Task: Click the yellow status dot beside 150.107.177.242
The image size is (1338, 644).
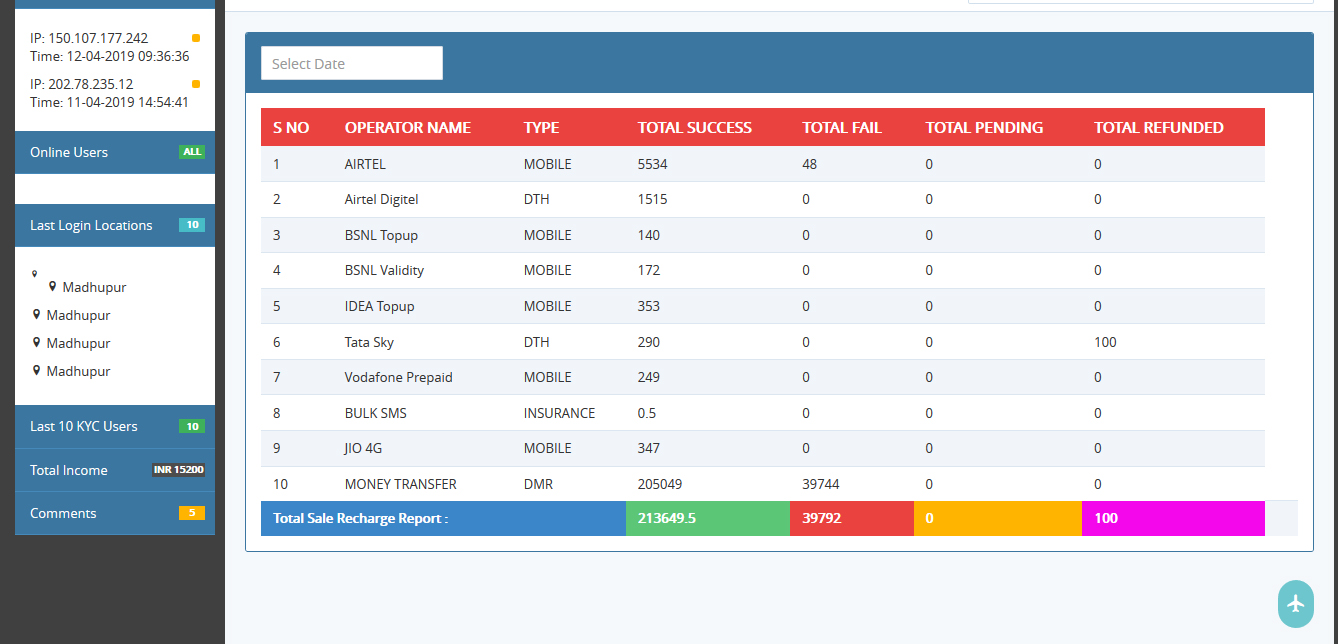Action: coord(196,38)
